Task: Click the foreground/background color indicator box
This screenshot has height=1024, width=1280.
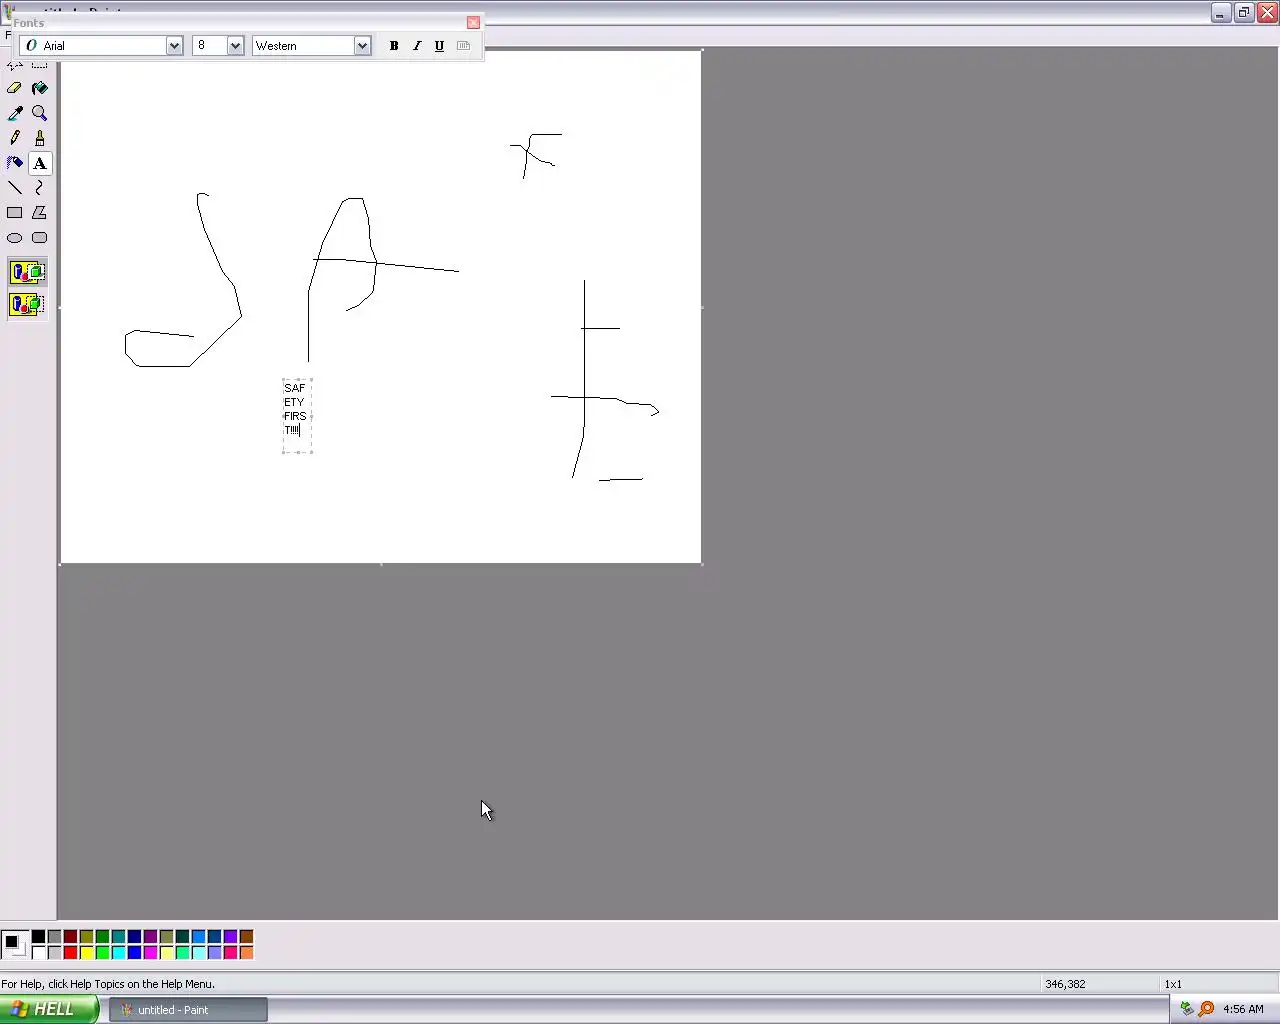Action: (15, 945)
